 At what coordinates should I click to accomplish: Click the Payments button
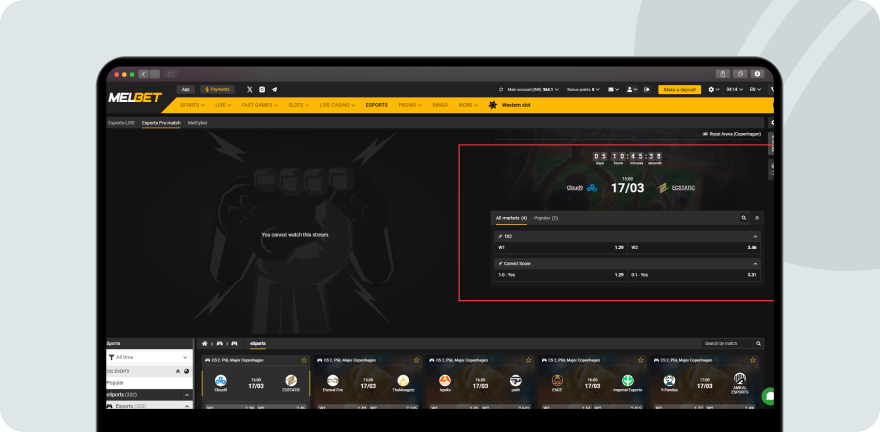(x=218, y=89)
